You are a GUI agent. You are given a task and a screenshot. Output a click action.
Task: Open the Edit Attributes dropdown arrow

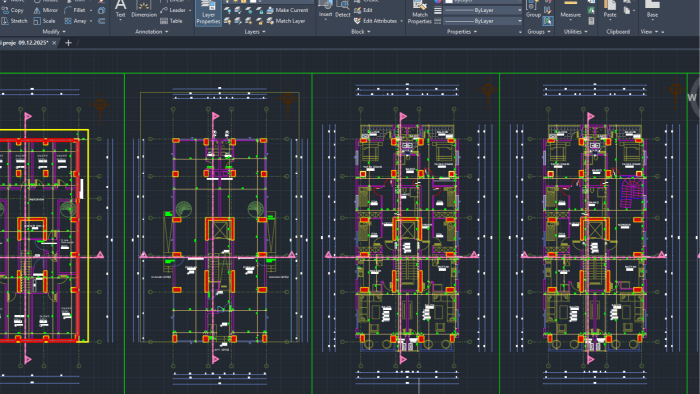(401, 21)
